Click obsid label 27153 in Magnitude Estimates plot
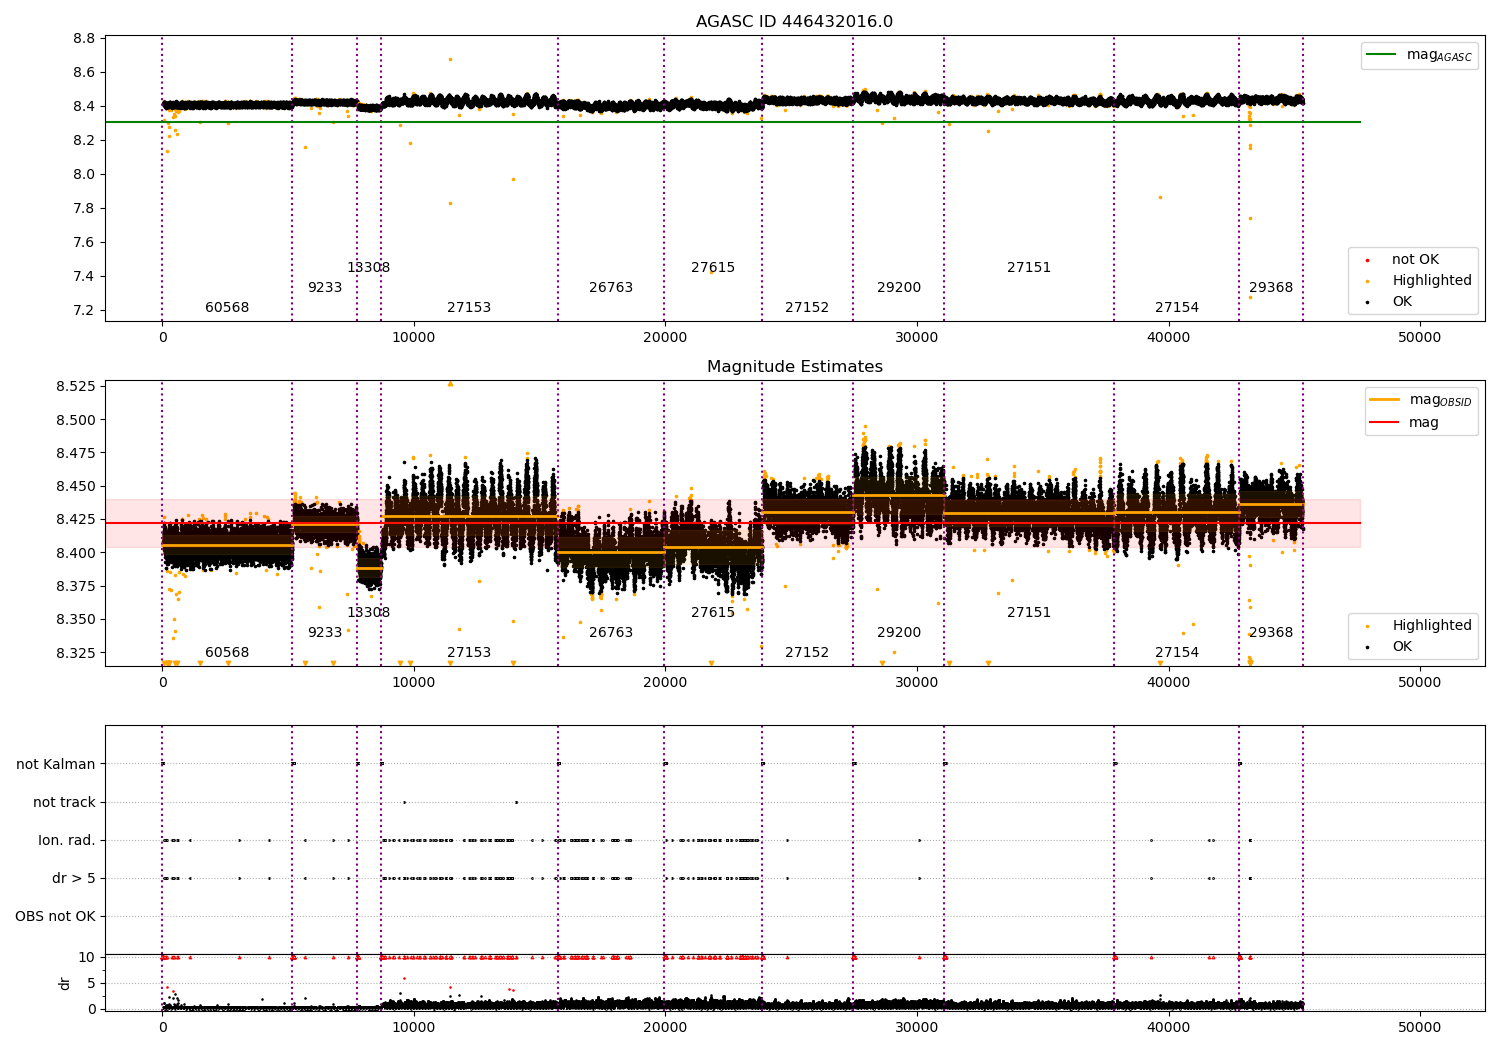The height and width of the screenshot is (1050, 1500). coord(469,653)
